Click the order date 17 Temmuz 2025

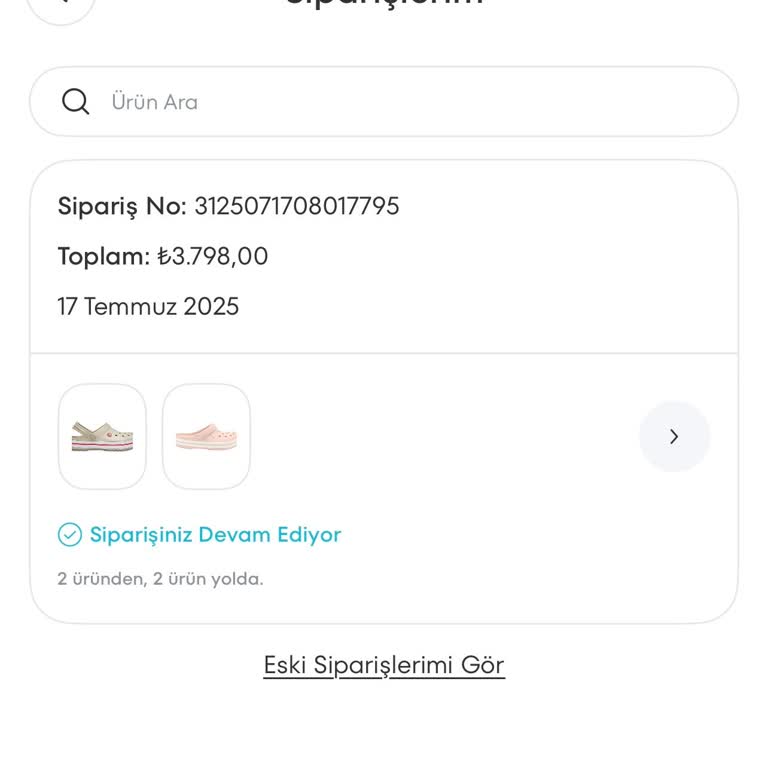coord(148,306)
